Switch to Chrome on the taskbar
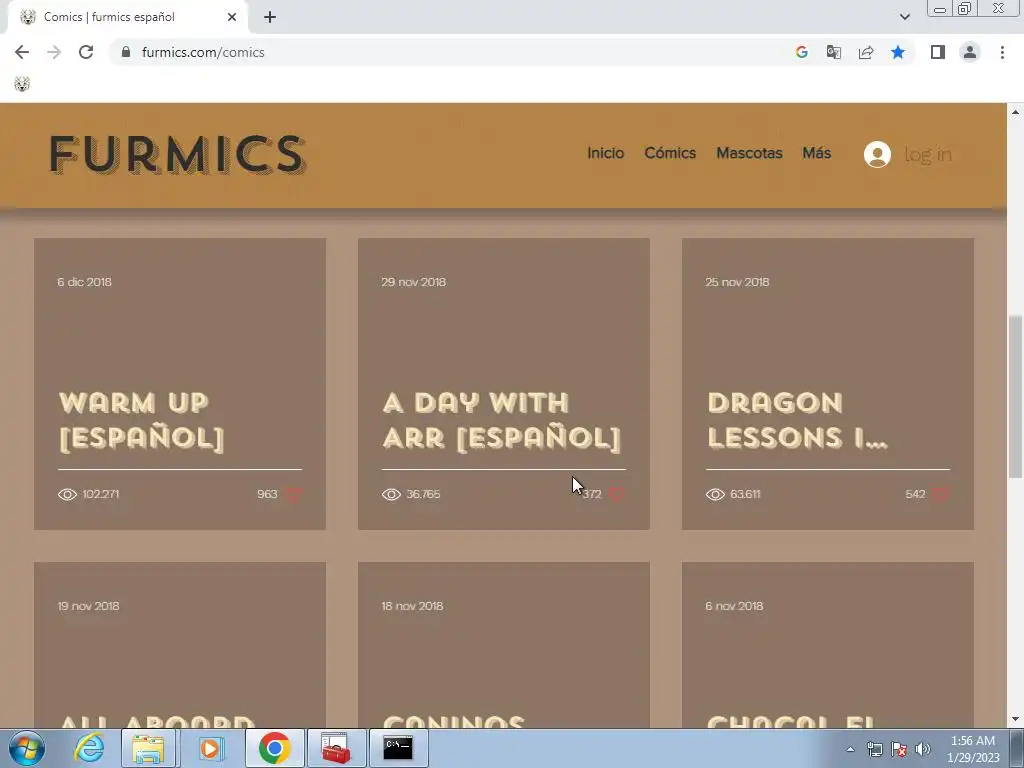Screen dimensions: 1024x768 click(274, 748)
